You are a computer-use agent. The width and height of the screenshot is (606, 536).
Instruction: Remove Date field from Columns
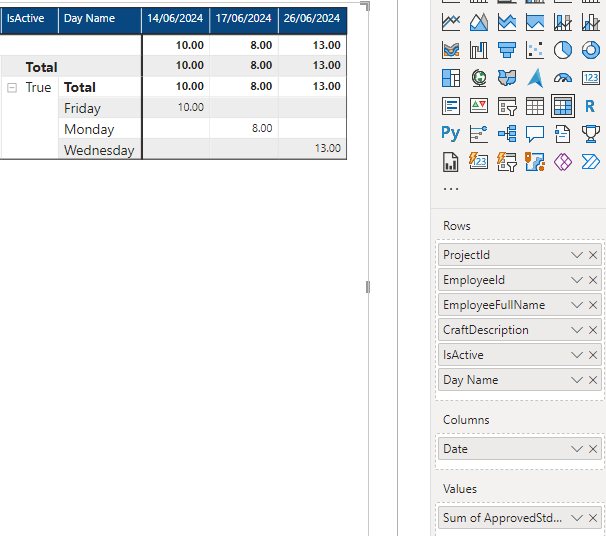(x=593, y=449)
